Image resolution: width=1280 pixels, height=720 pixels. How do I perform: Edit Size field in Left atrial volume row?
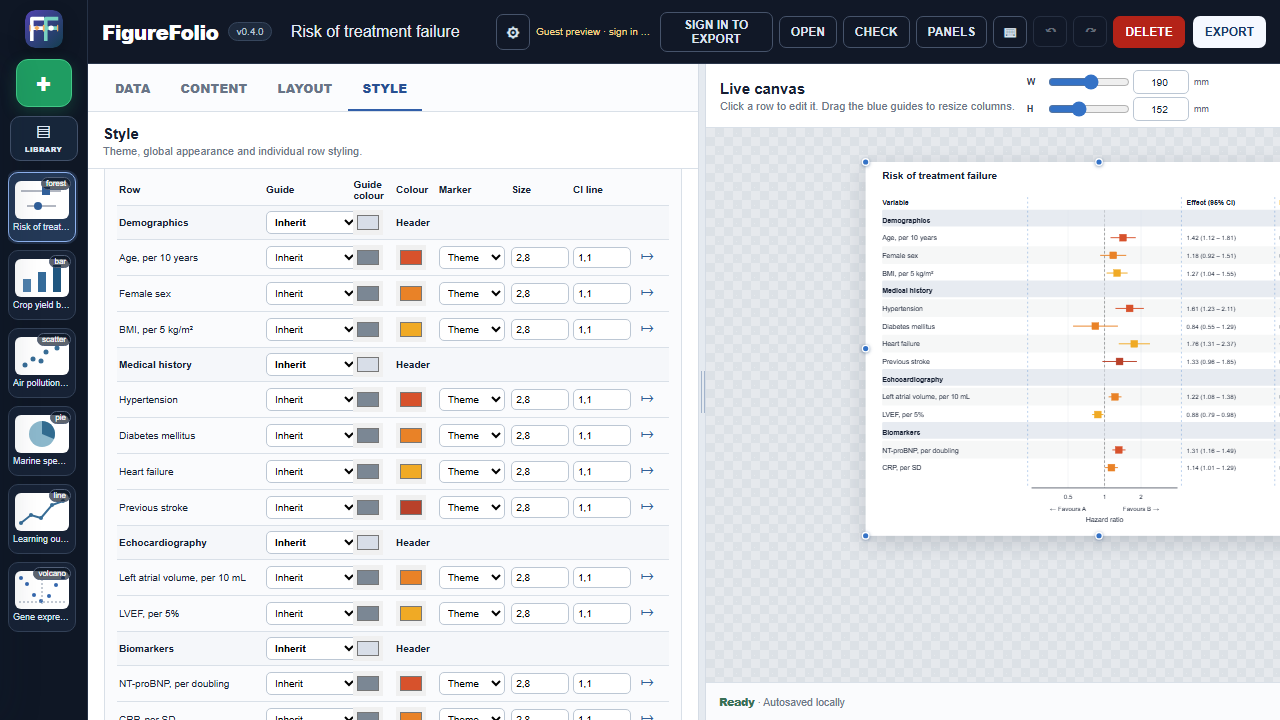tap(540, 578)
